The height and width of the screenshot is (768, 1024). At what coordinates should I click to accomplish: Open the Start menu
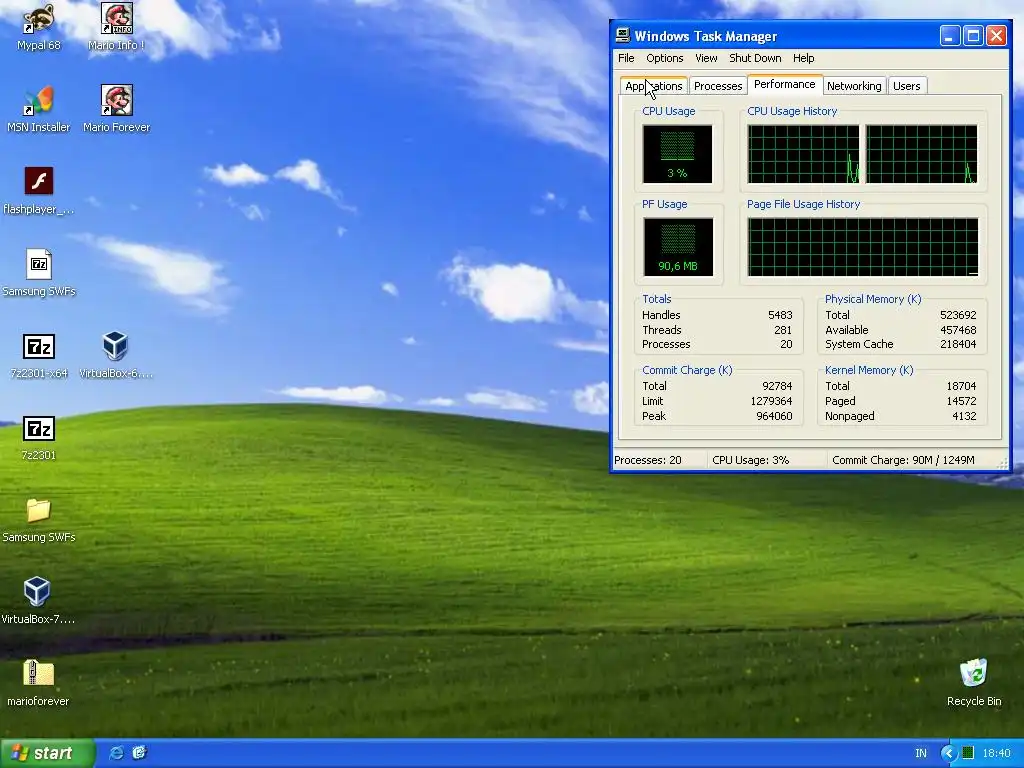point(46,753)
